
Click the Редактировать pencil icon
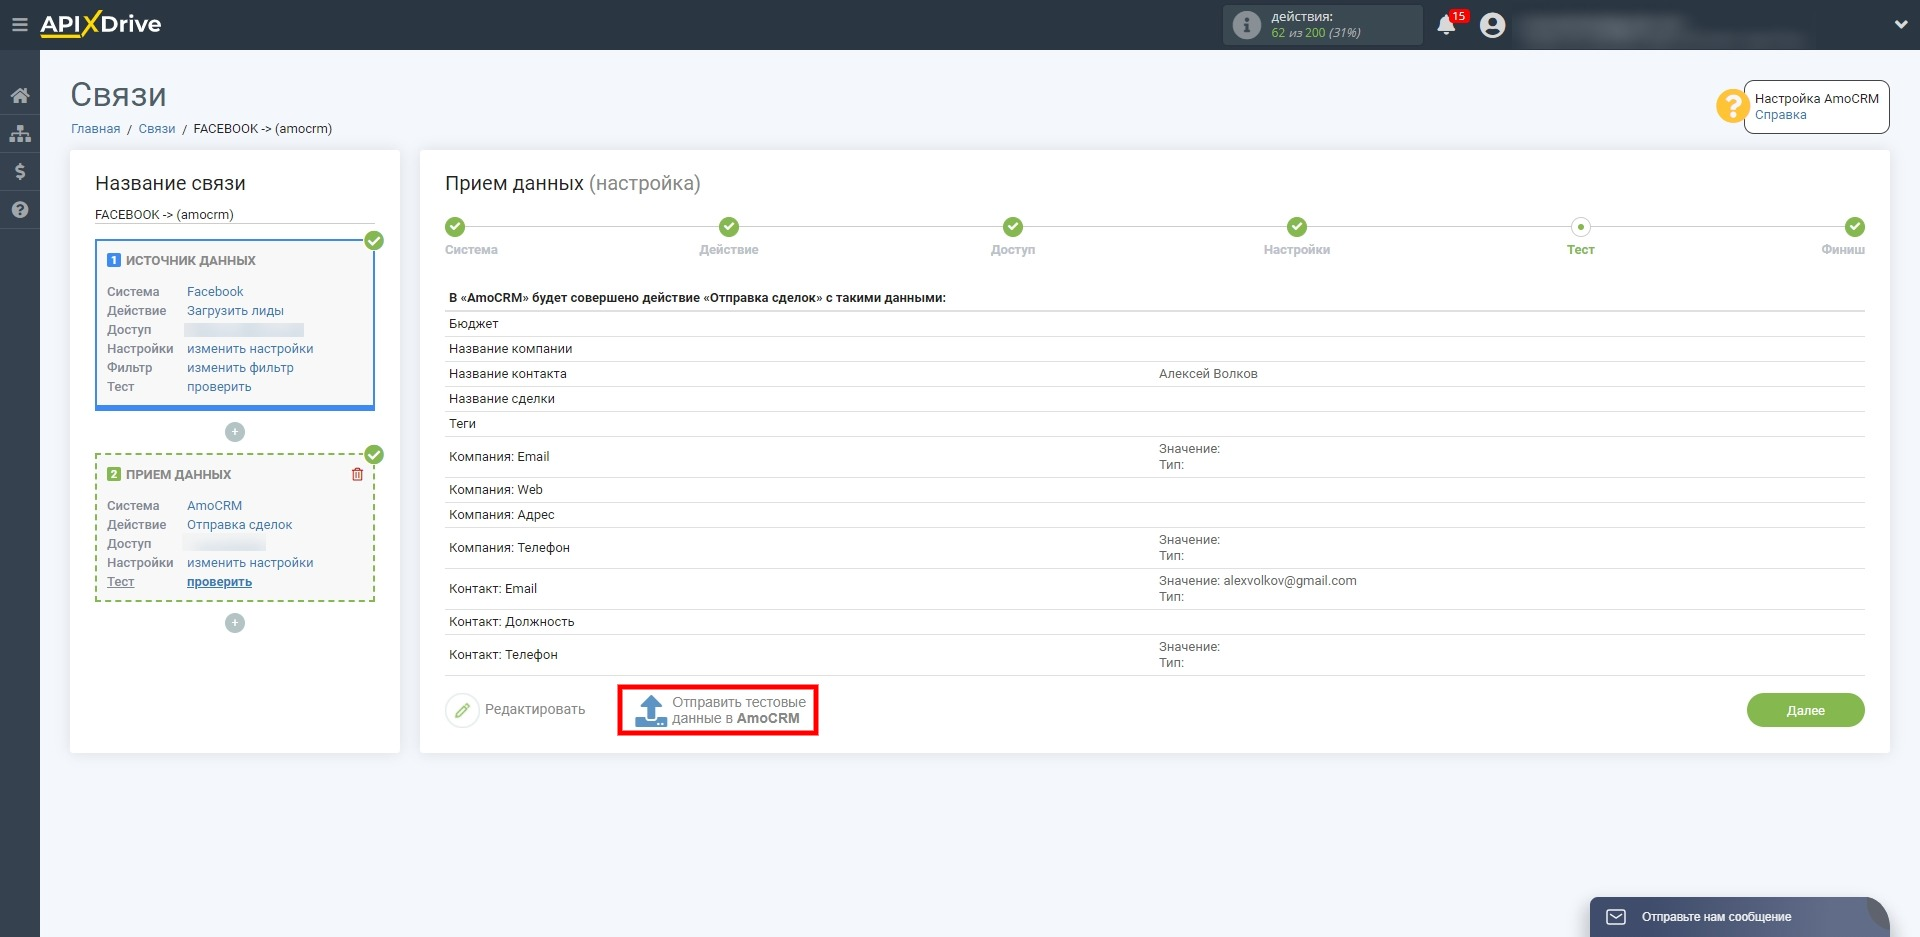[462, 711]
